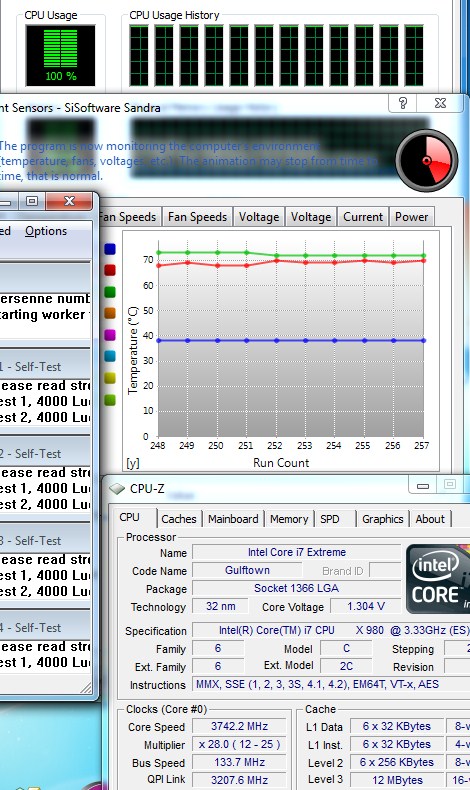The height and width of the screenshot is (790, 470).
Task: Toggle the red series color swatch
Action: coord(110,271)
